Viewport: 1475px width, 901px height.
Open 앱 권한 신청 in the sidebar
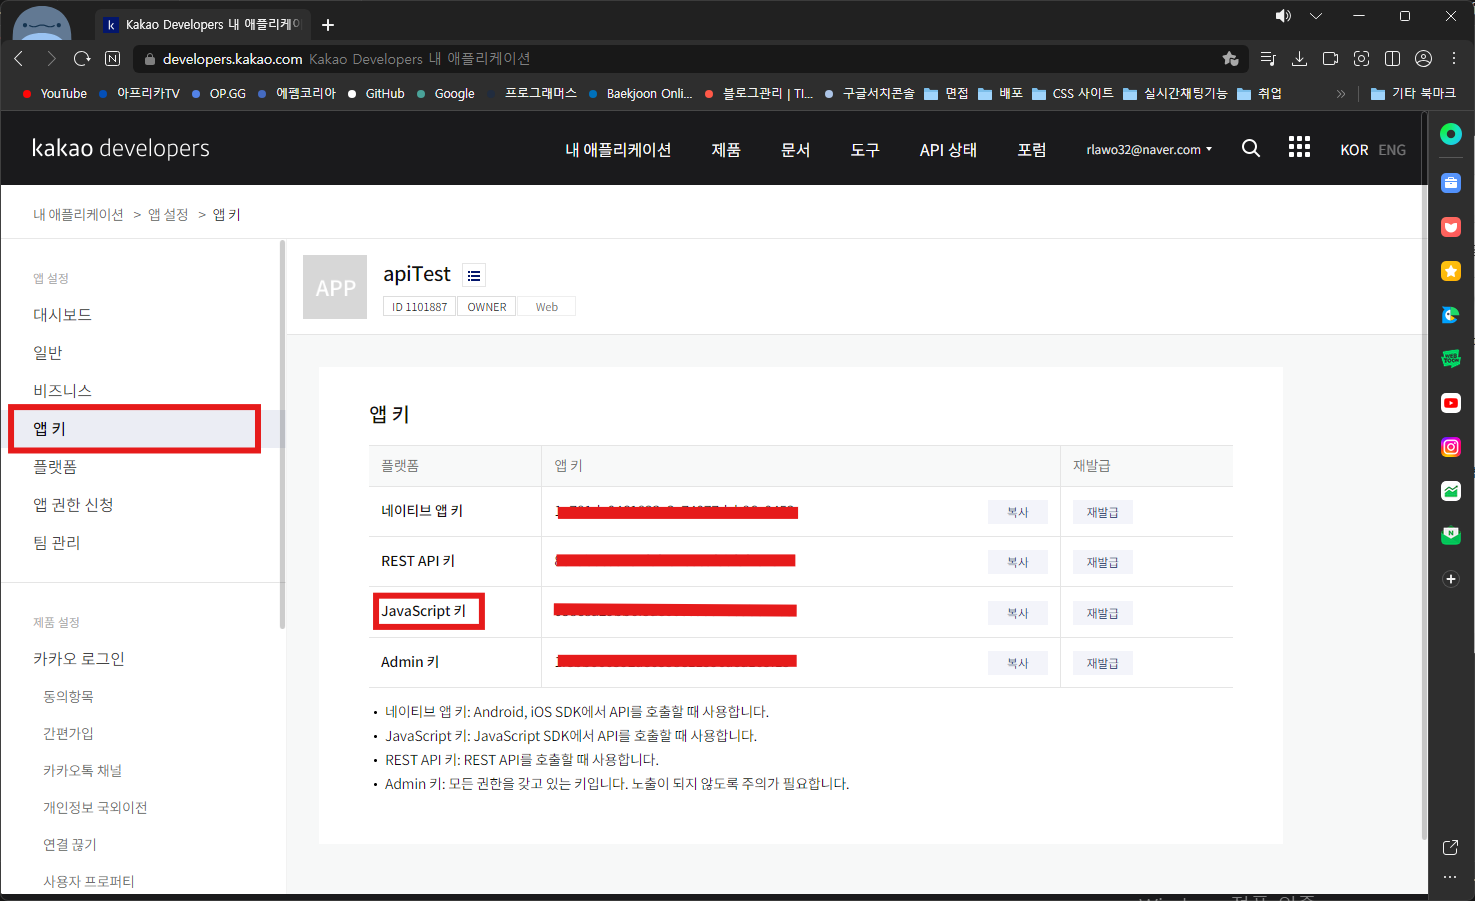pos(73,505)
